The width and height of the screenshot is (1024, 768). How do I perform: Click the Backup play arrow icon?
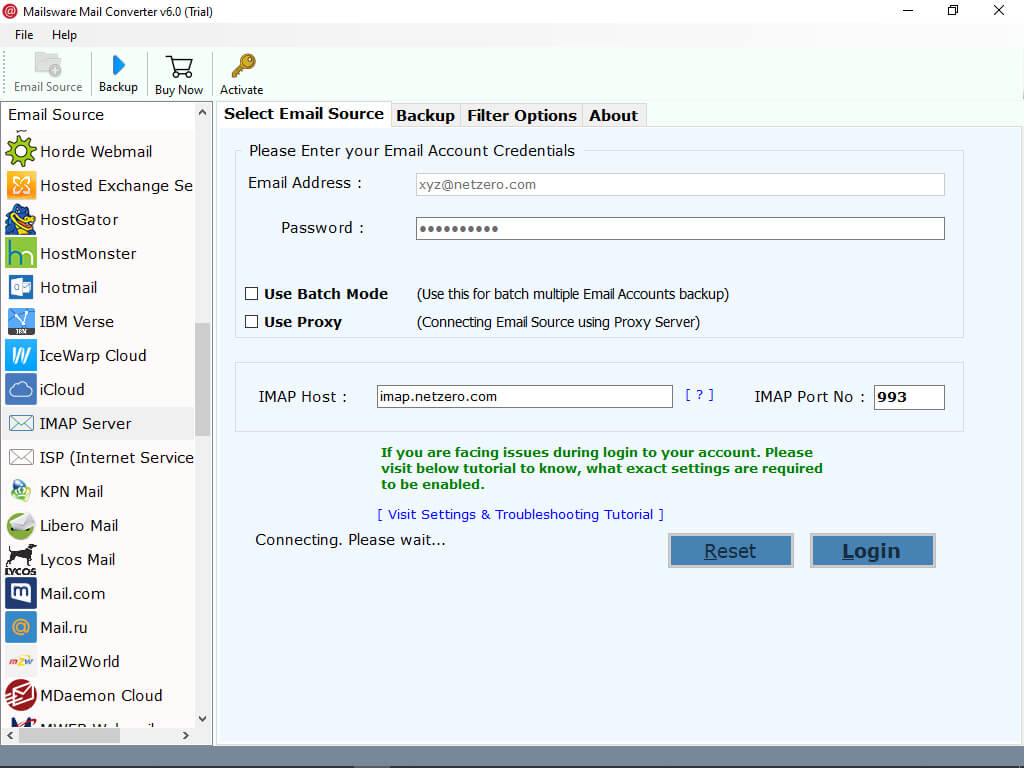(x=118, y=65)
